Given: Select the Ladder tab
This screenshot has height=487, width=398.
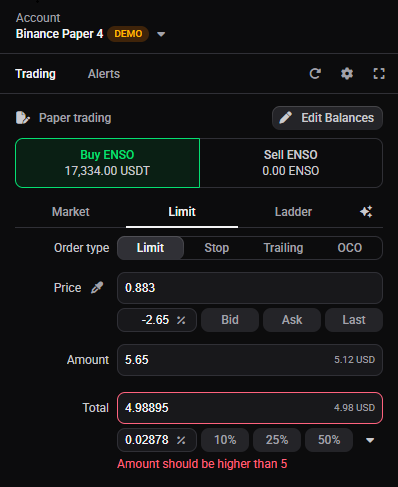Looking at the screenshot, I should (x=293, y=212).
